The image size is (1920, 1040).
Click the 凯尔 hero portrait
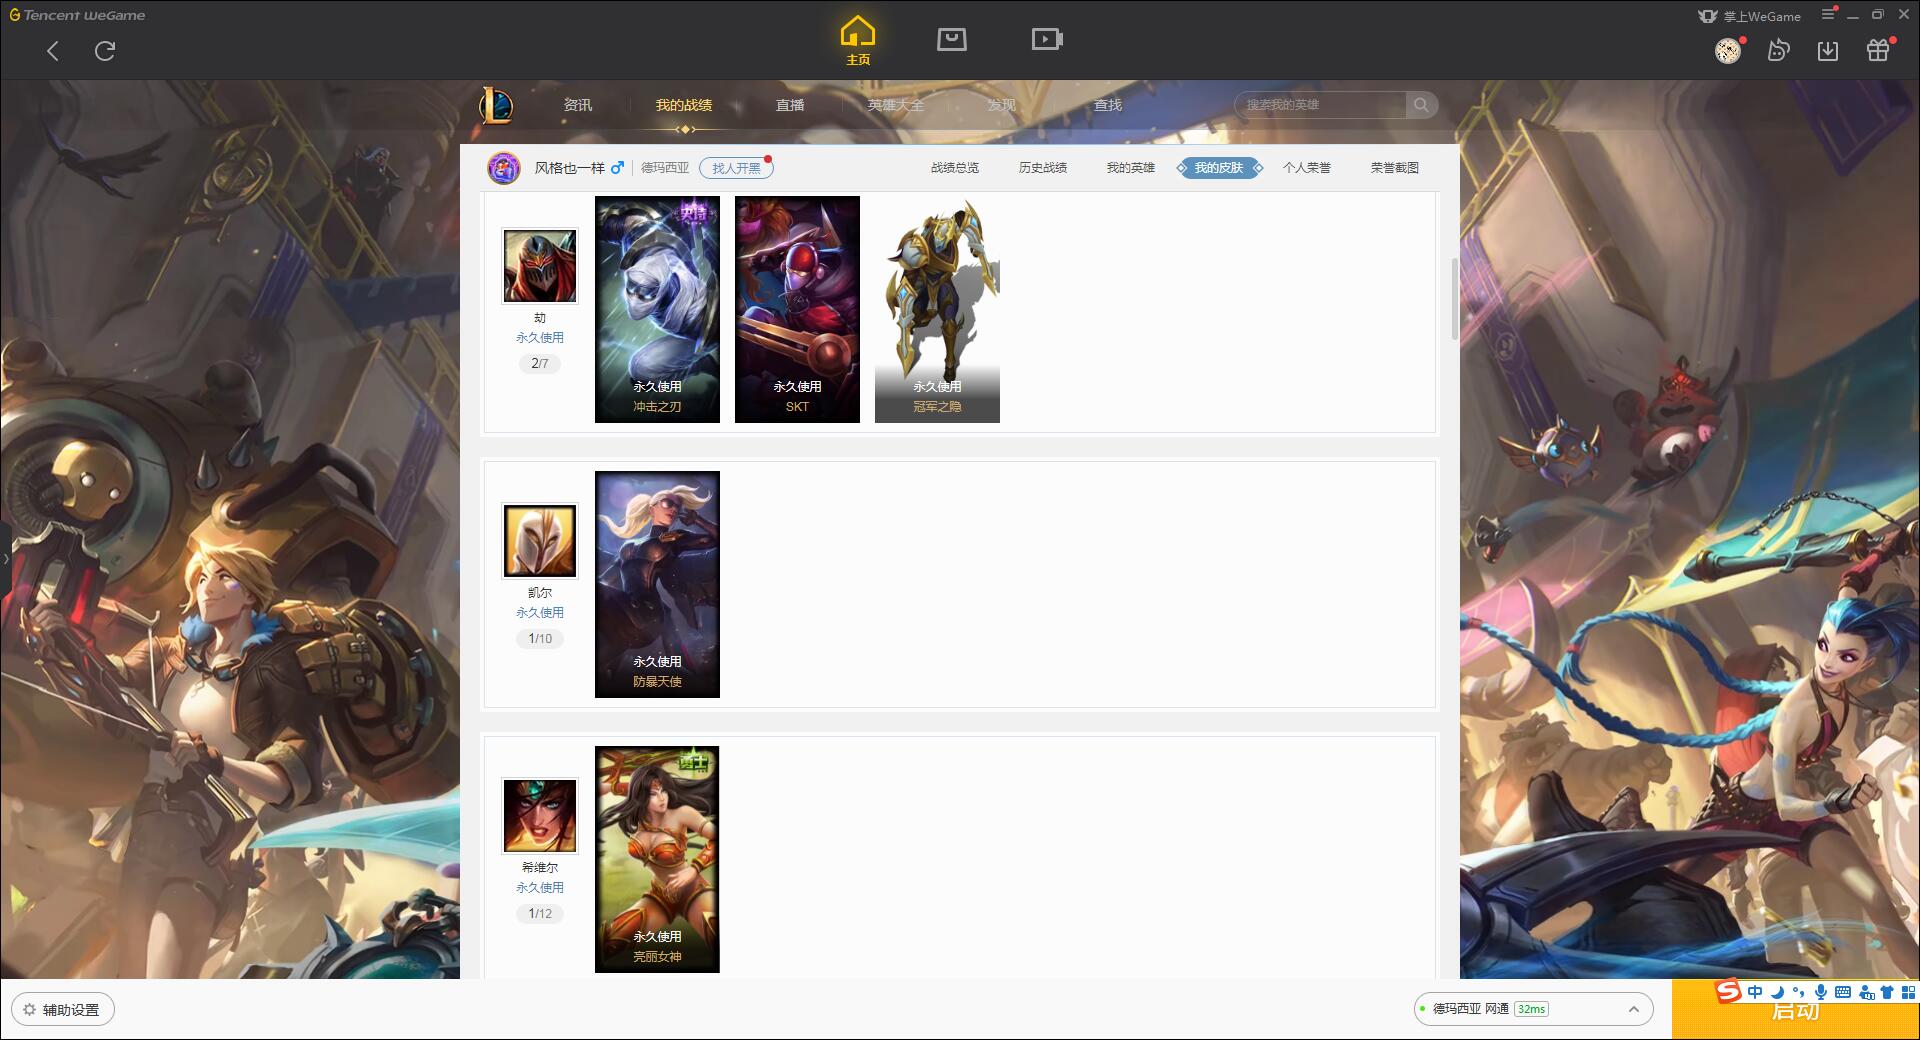[x=540, y=541]
